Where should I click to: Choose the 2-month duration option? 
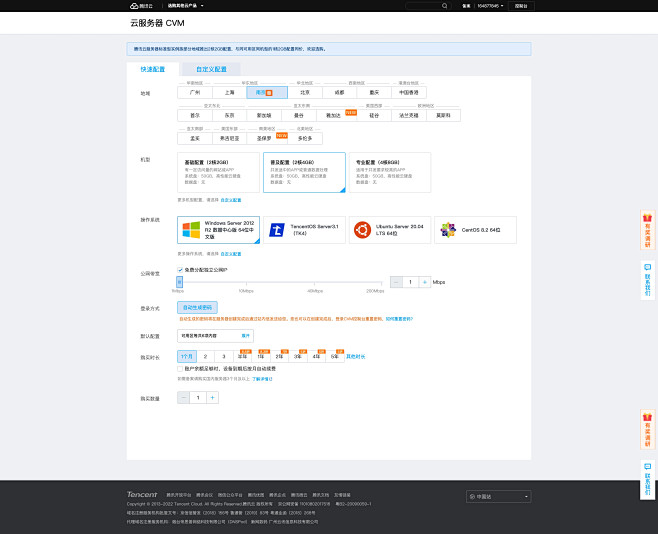pyautogui.click(x=205, y=357)
